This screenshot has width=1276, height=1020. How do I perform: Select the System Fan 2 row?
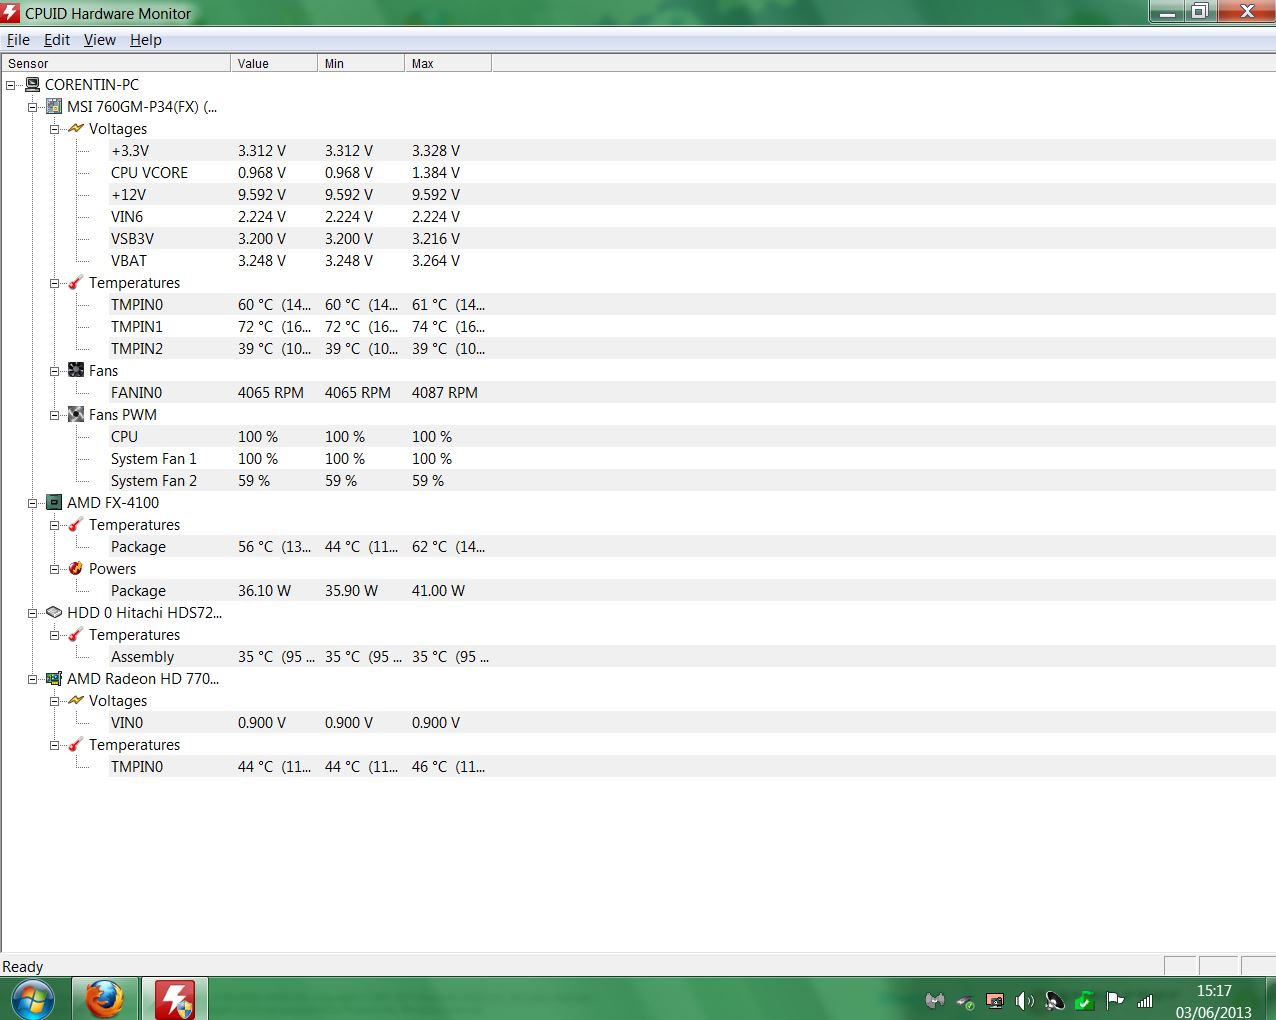692,481
